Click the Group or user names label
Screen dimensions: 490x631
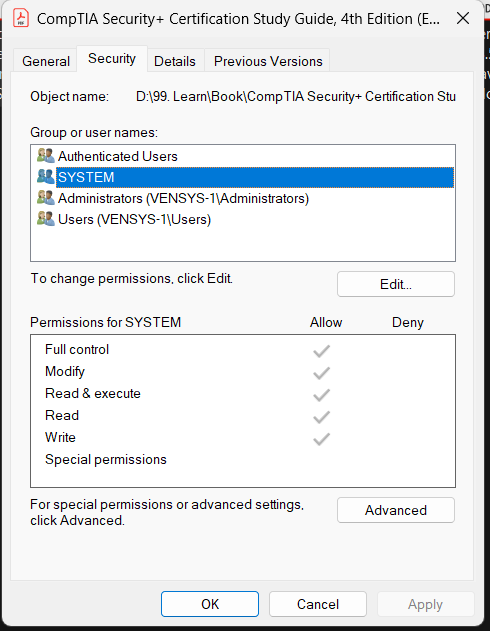[94, 132]
